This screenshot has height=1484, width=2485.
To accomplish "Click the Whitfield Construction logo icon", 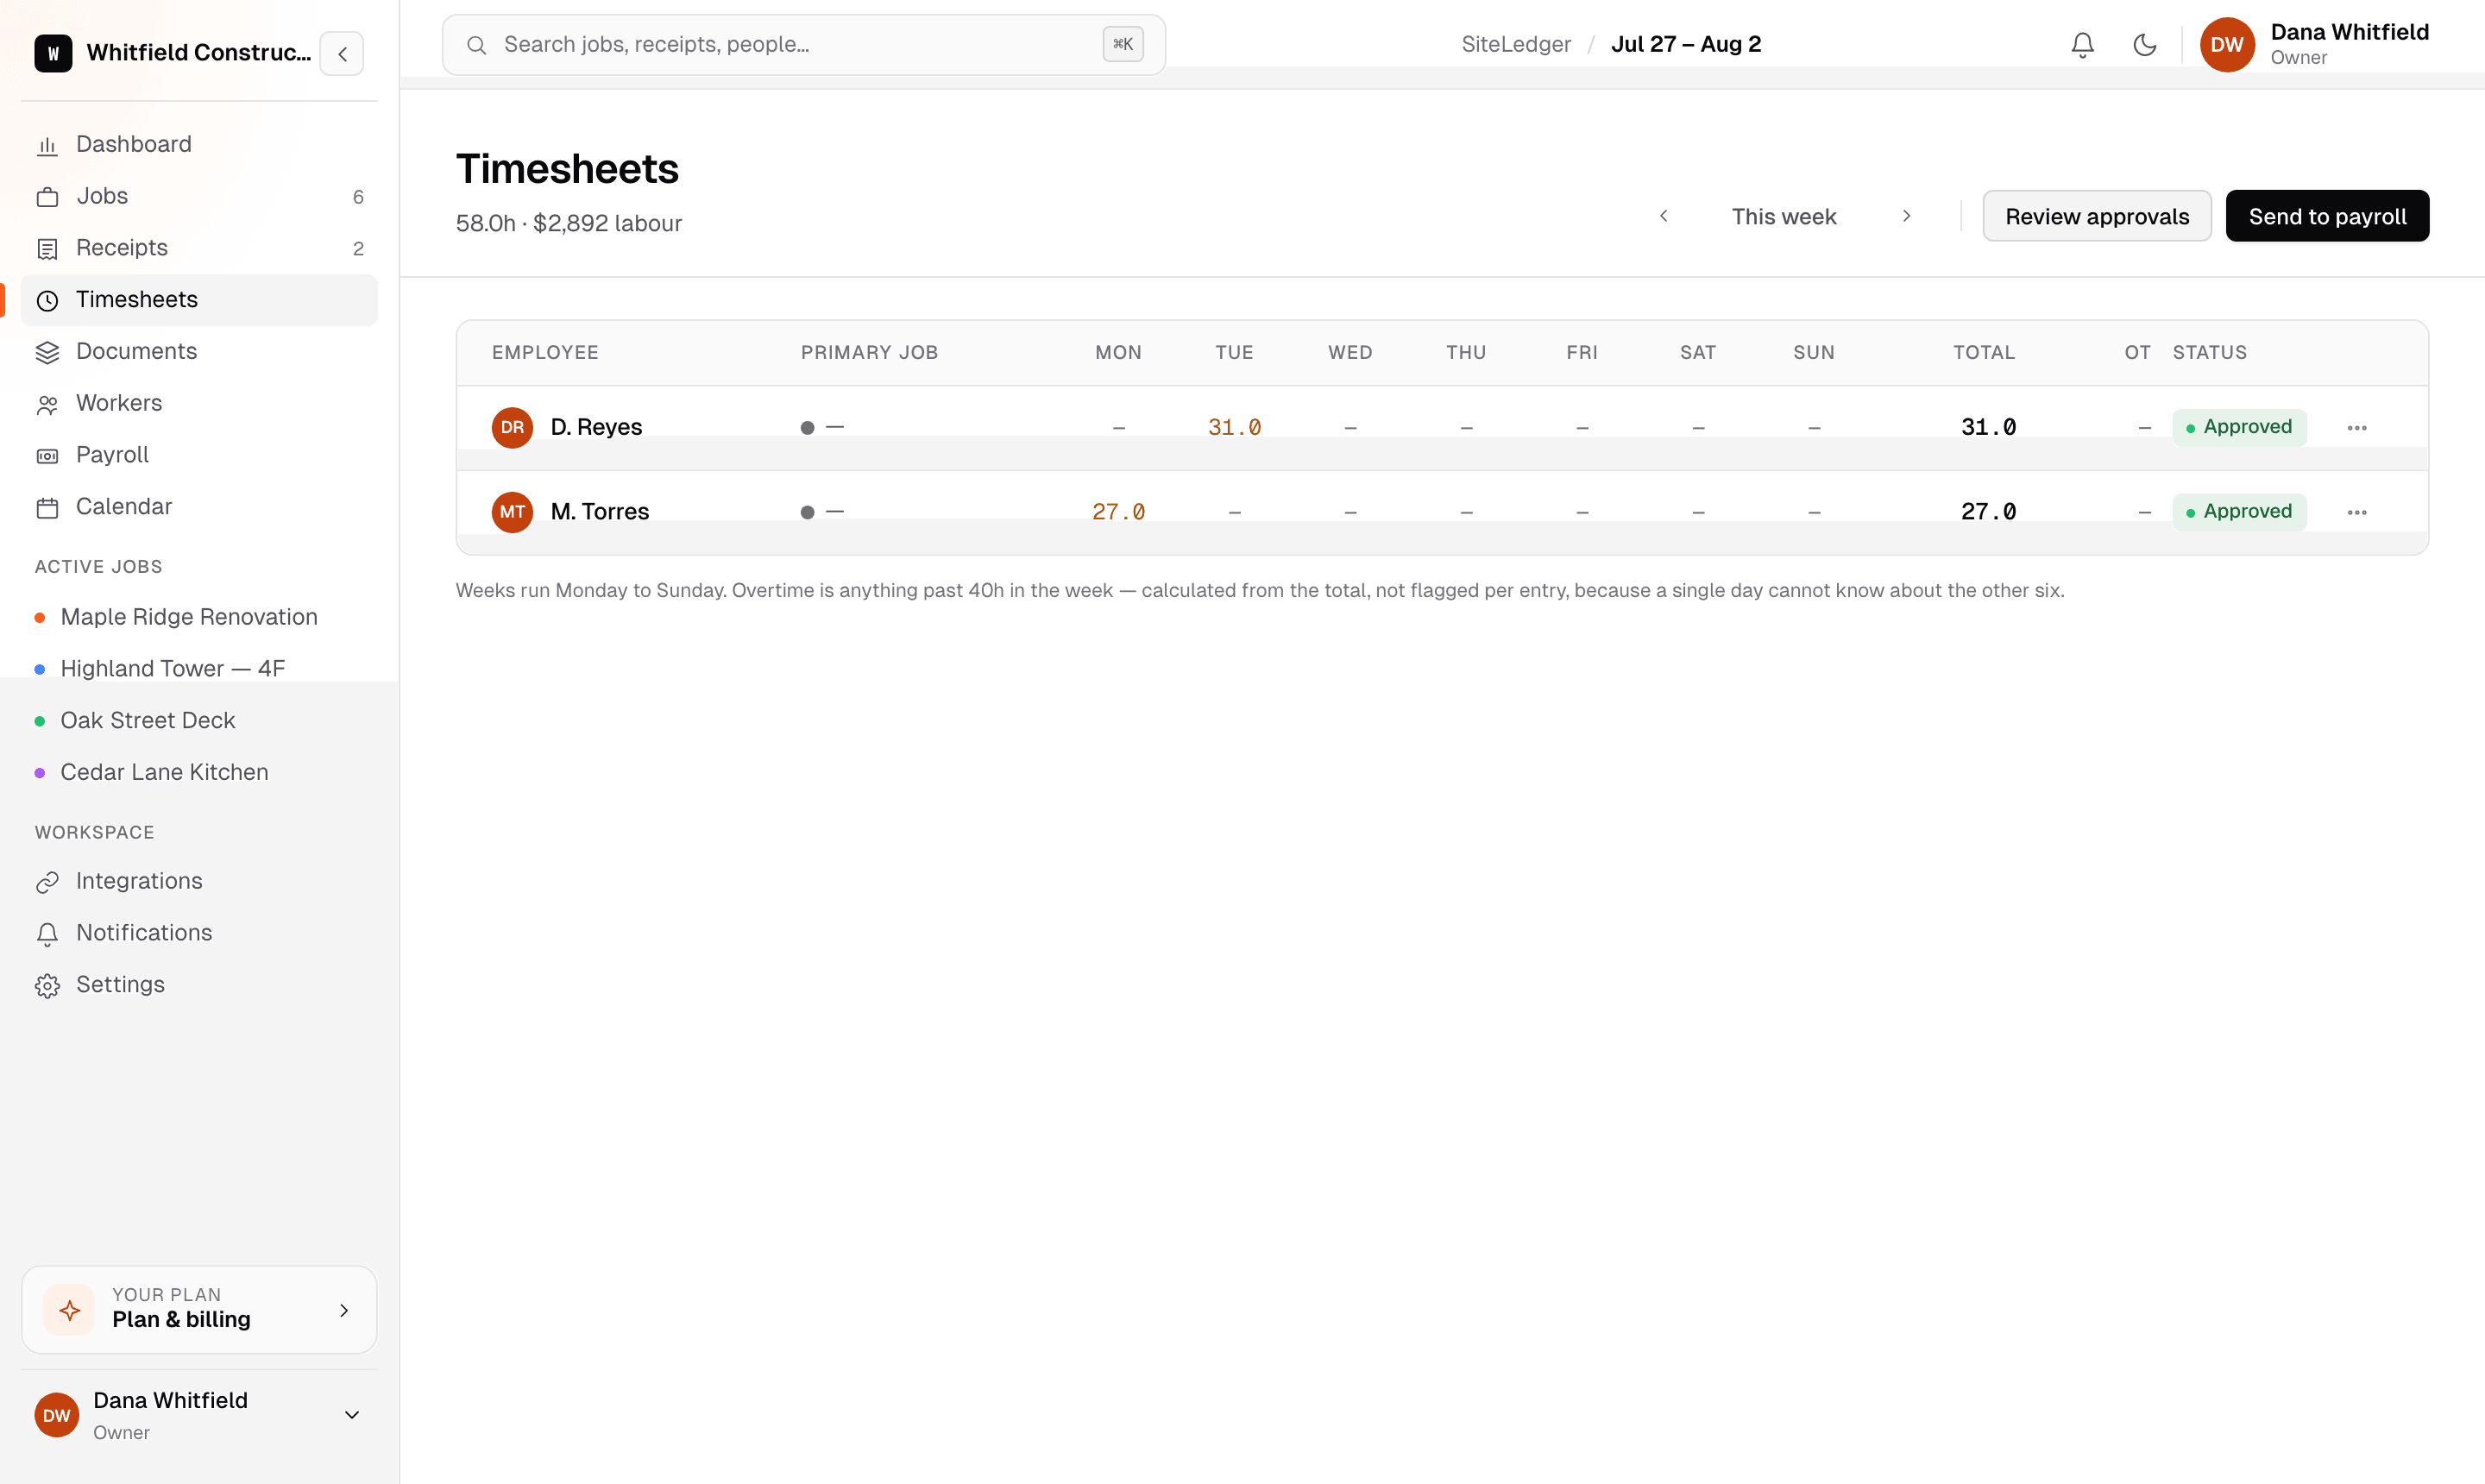I will [x=54, y=53].
